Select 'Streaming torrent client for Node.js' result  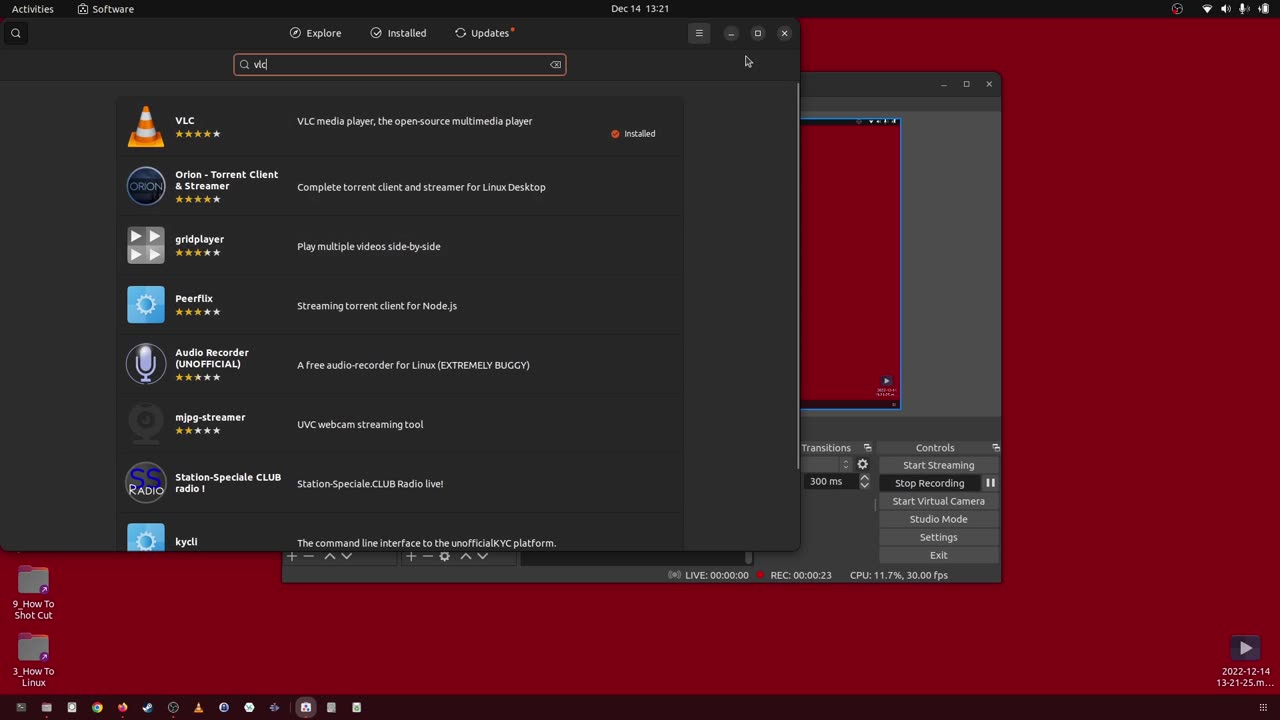(x=376, y=306)
